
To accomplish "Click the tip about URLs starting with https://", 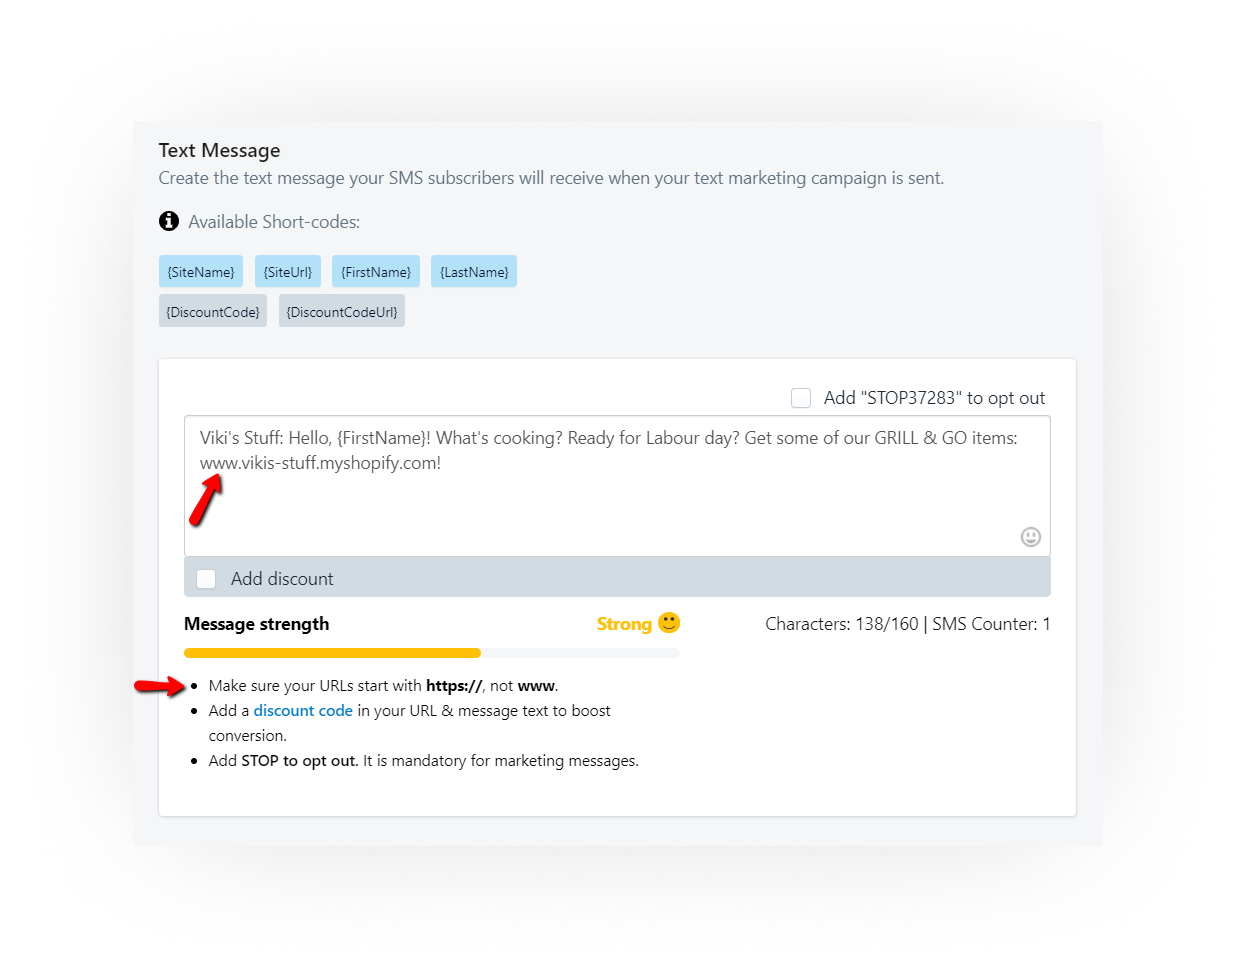I will click(x=383, y=686).
